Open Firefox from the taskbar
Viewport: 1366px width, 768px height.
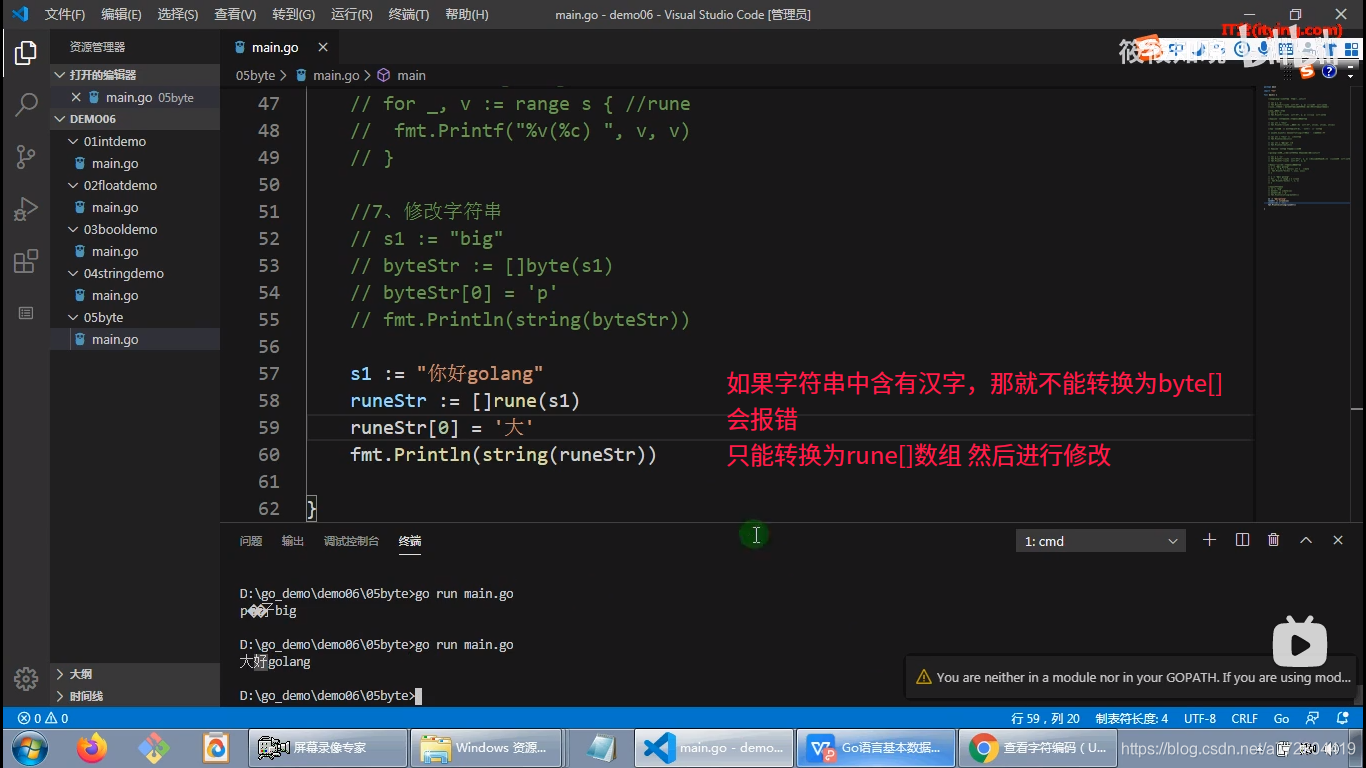[x=91, y=747]
